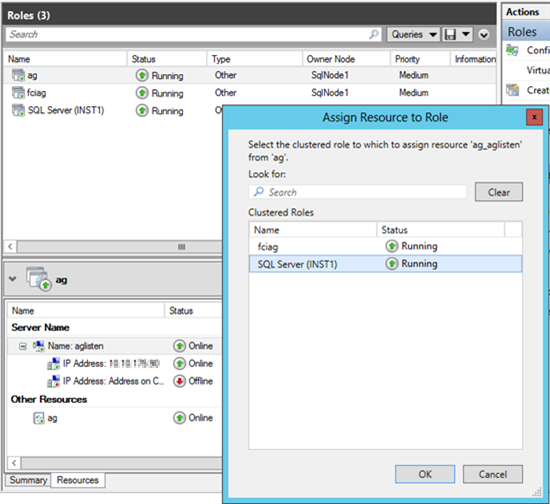
Task: Click the save query disk icon
Action: click(x=450, y=34)
